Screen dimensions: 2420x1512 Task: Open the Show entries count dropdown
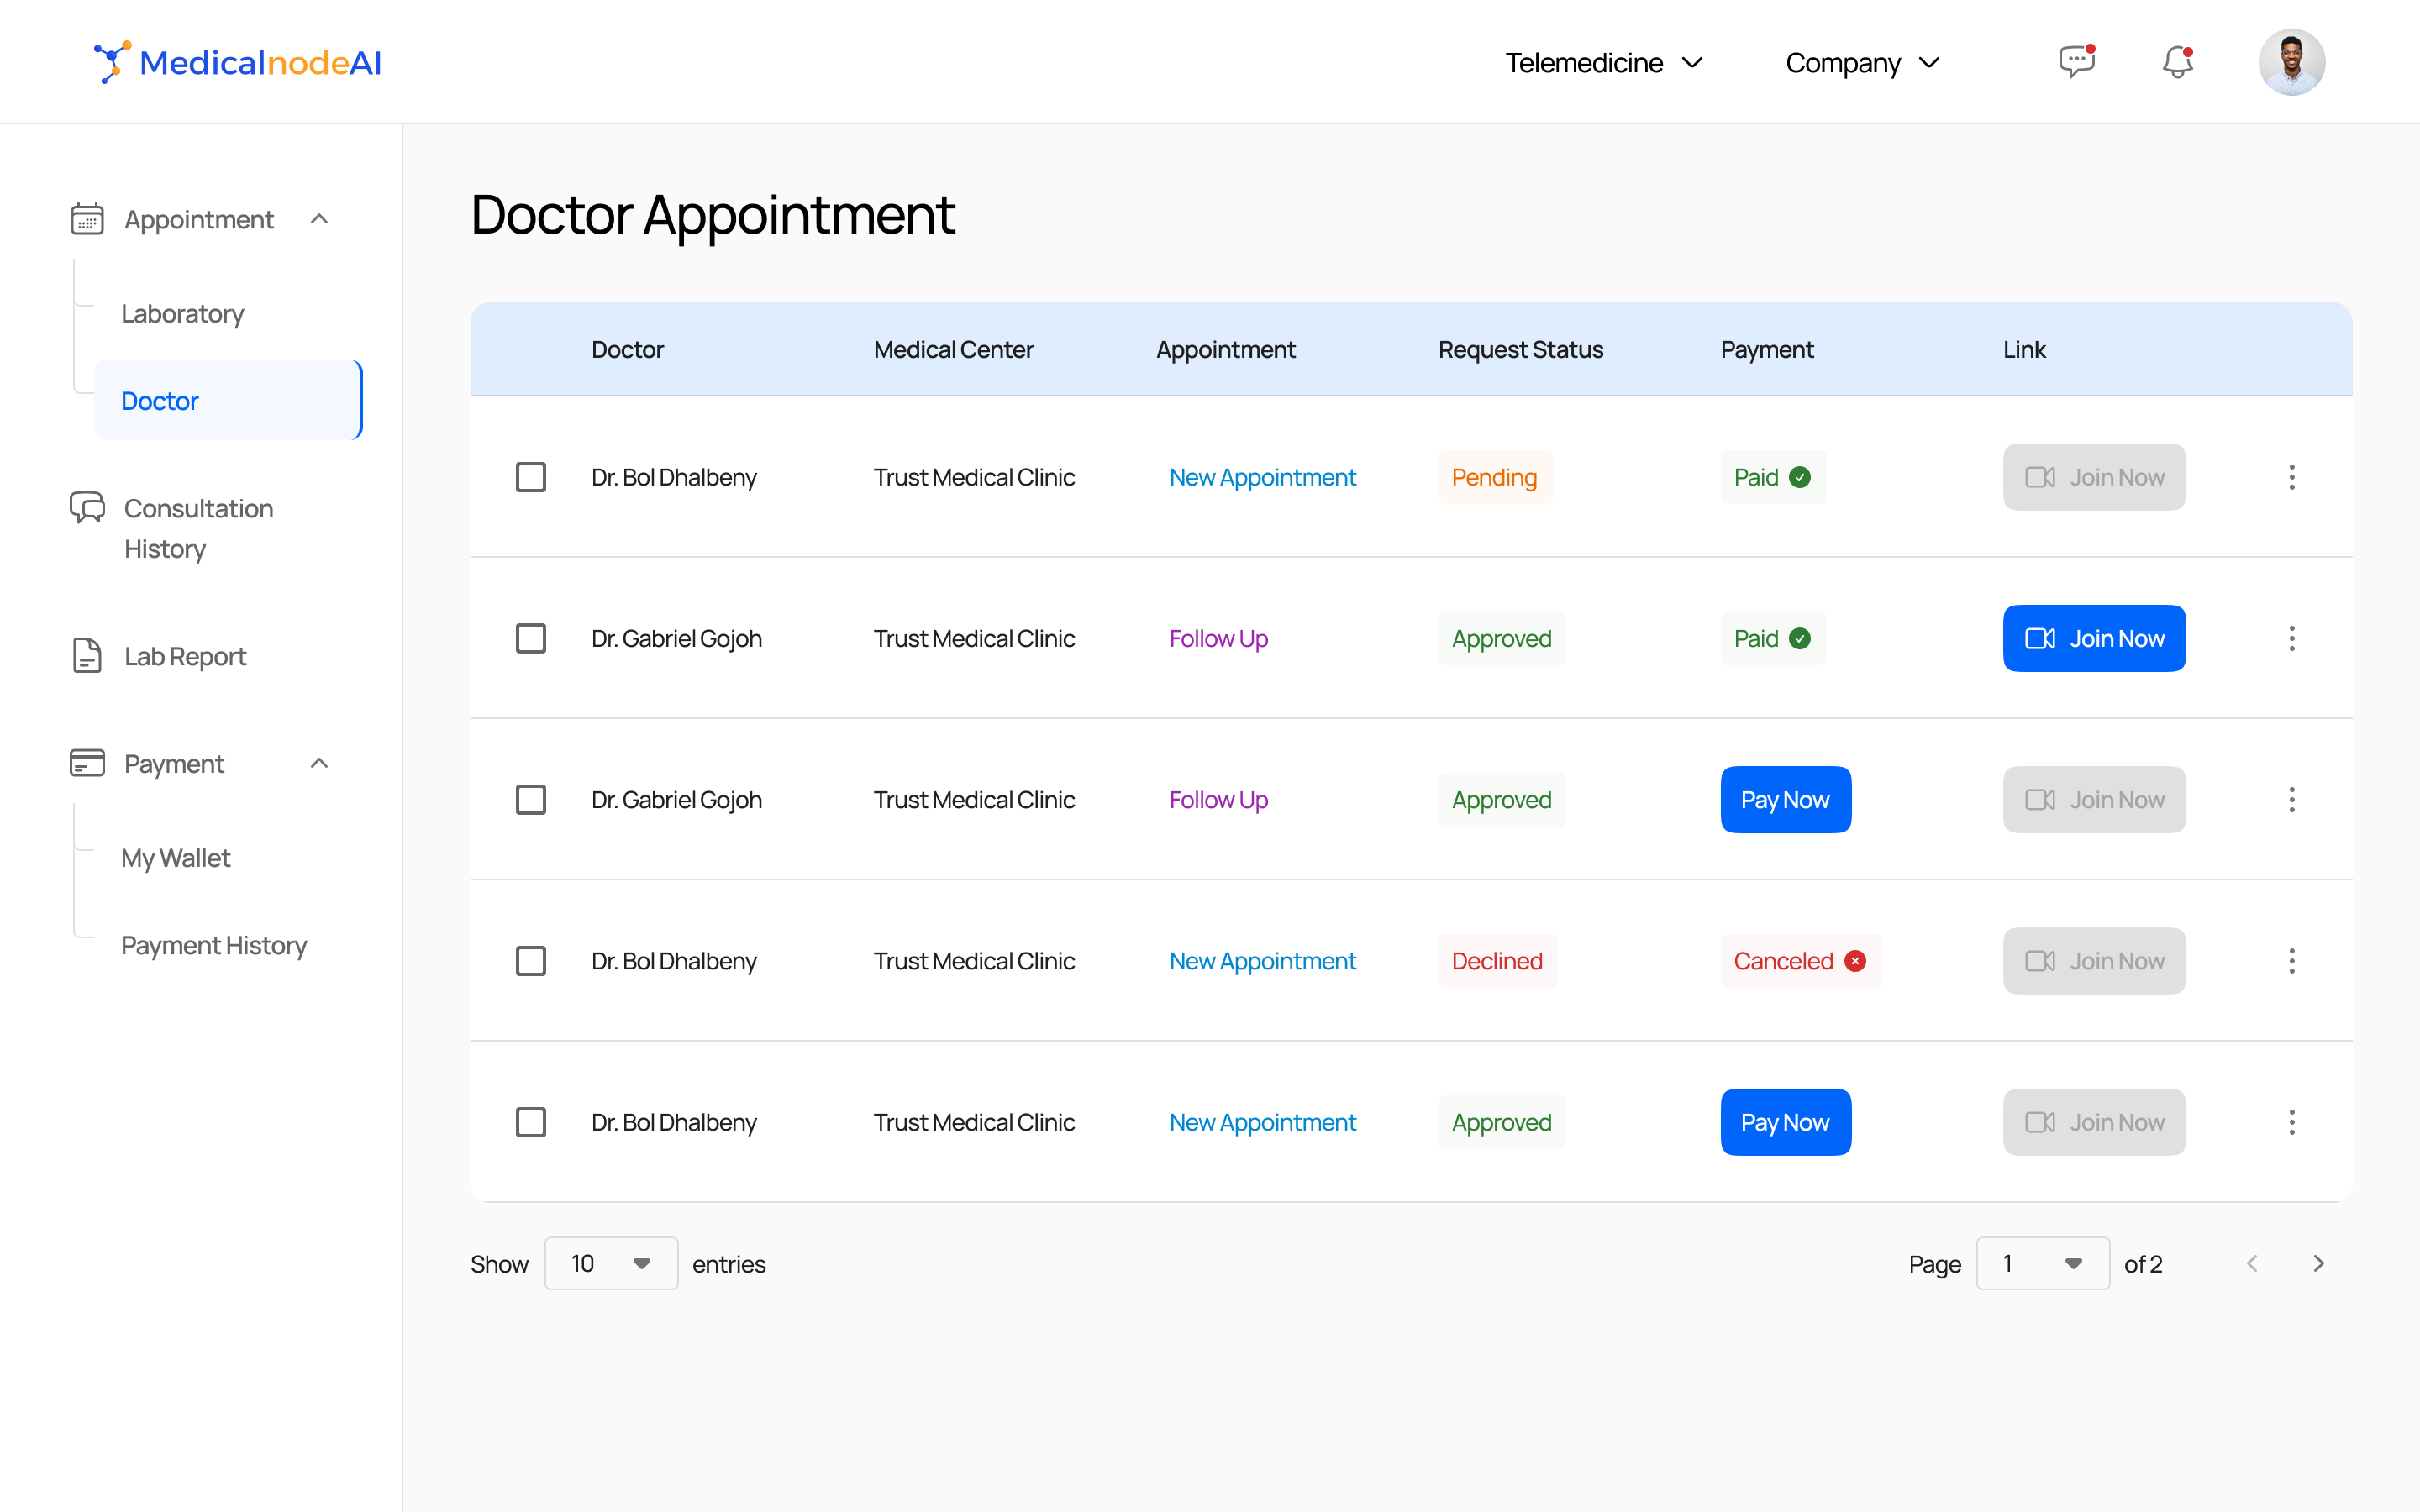coord(611,1264)
